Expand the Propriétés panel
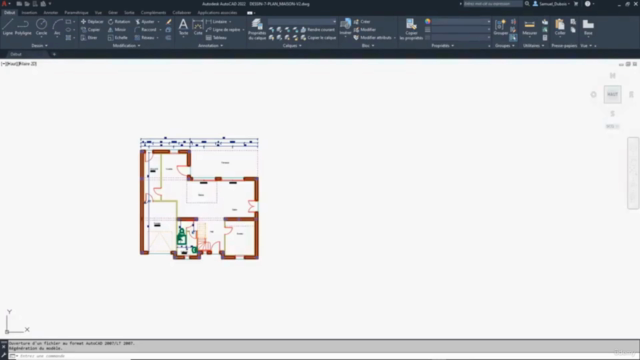The width and height of the screenshot is (640, 360). click(442, 46)
